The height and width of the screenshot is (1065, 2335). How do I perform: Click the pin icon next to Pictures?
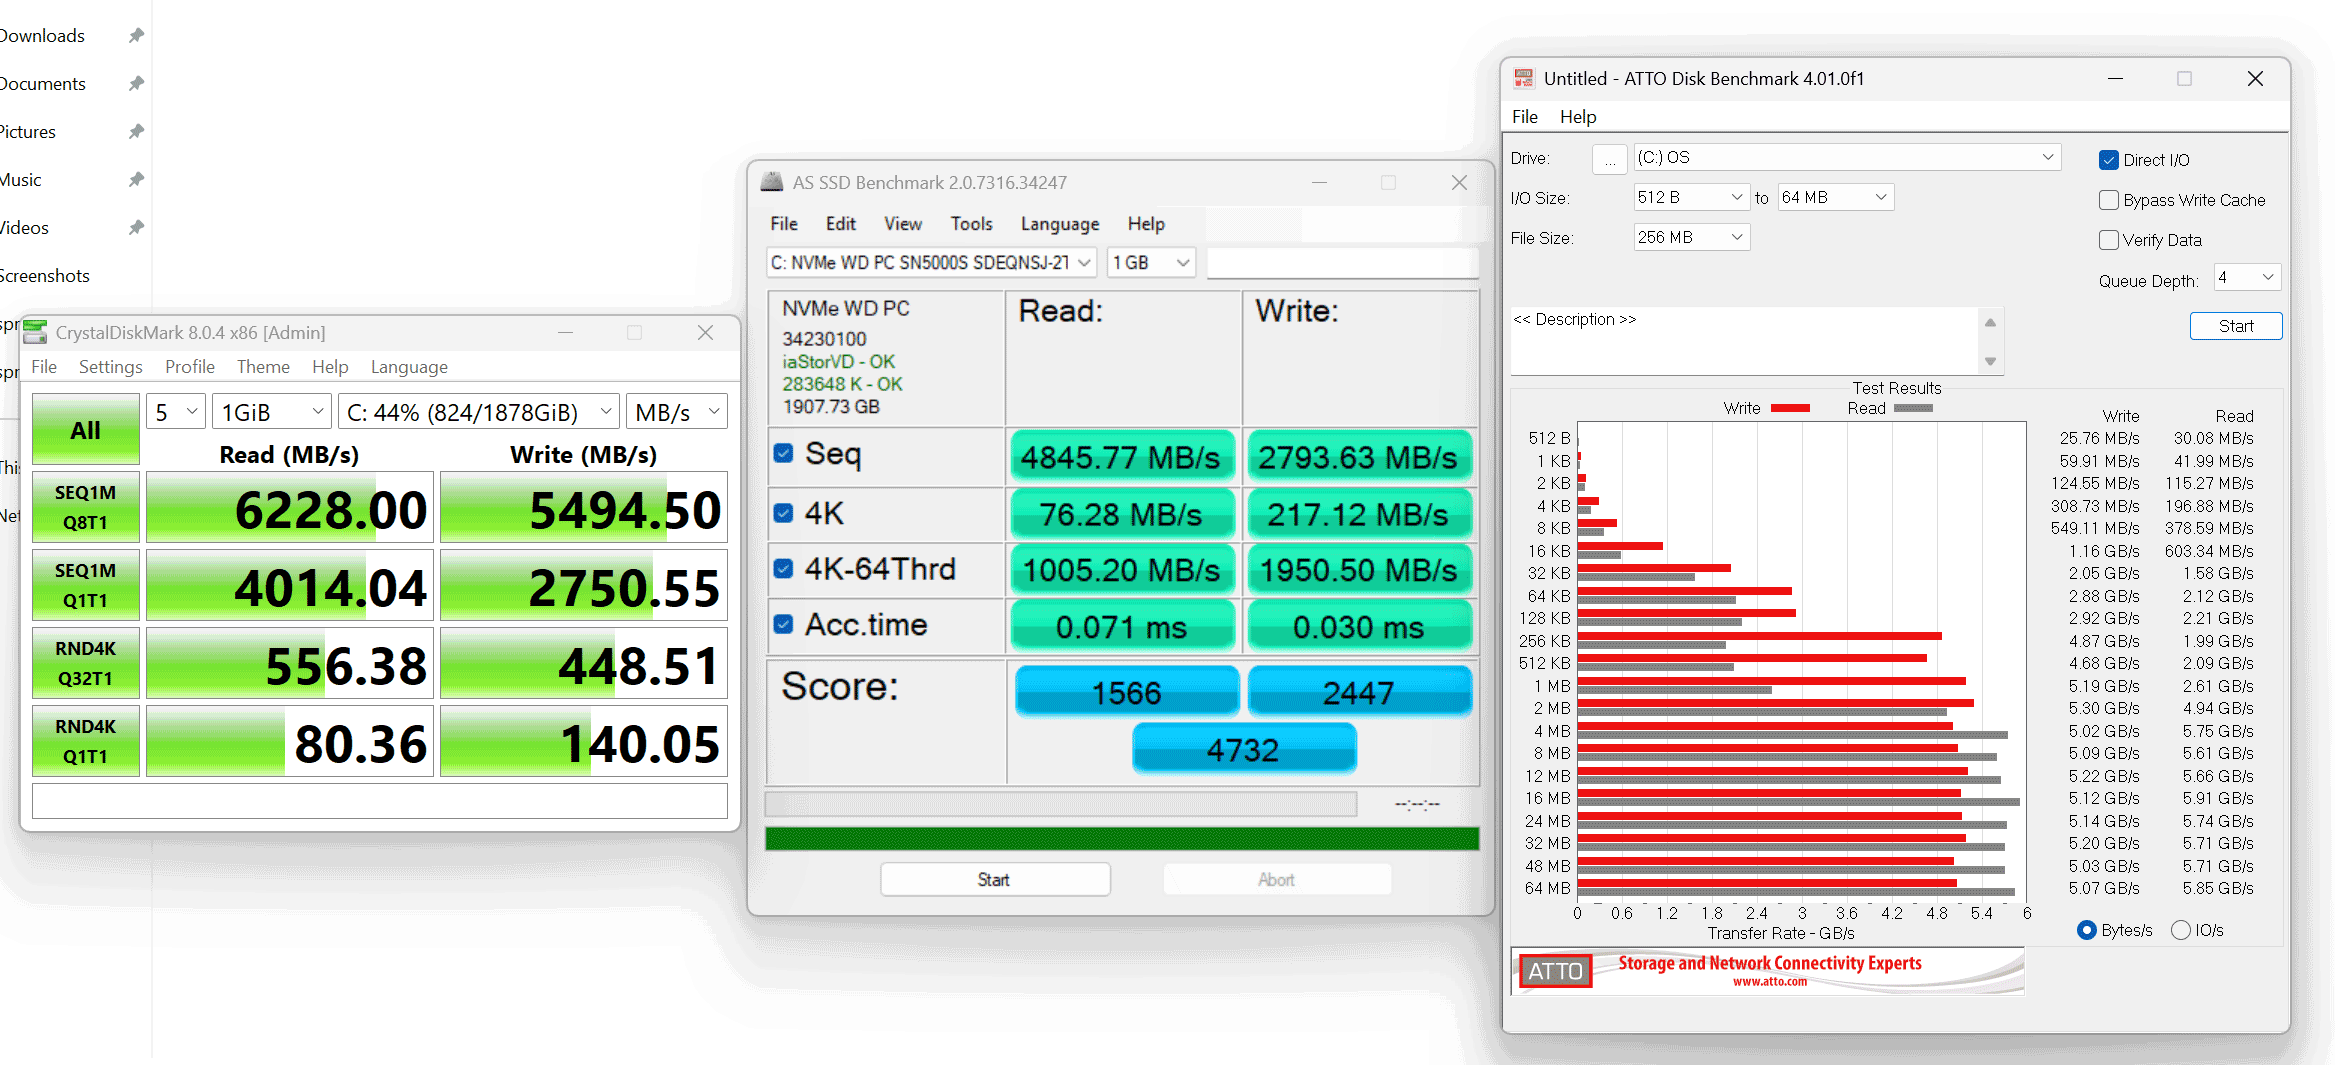pos(136,131)
